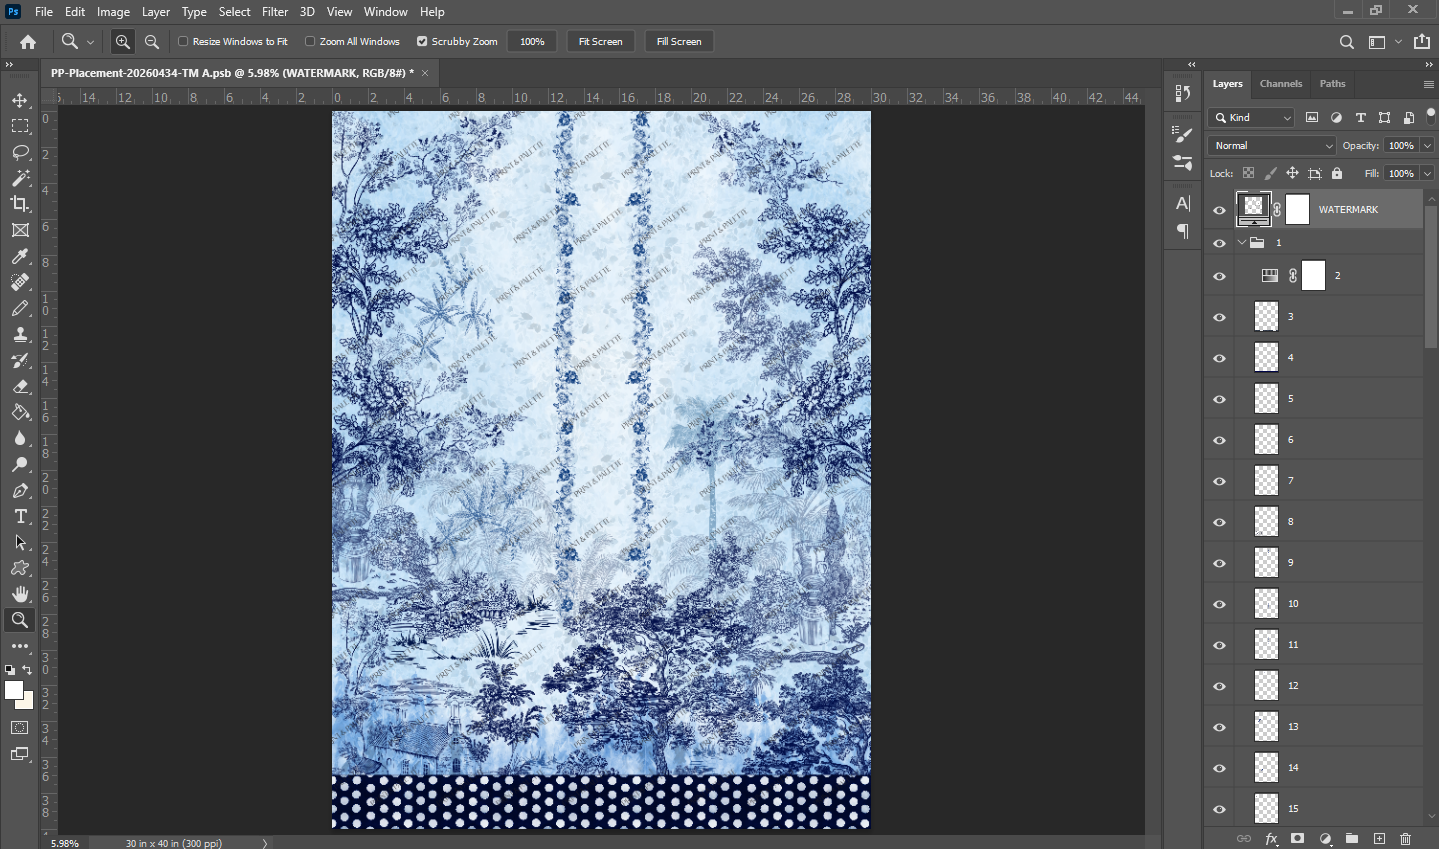This screenshot has width=1439, height=849.
Task: Click the 100% zoom button
Action: point(532,42)
